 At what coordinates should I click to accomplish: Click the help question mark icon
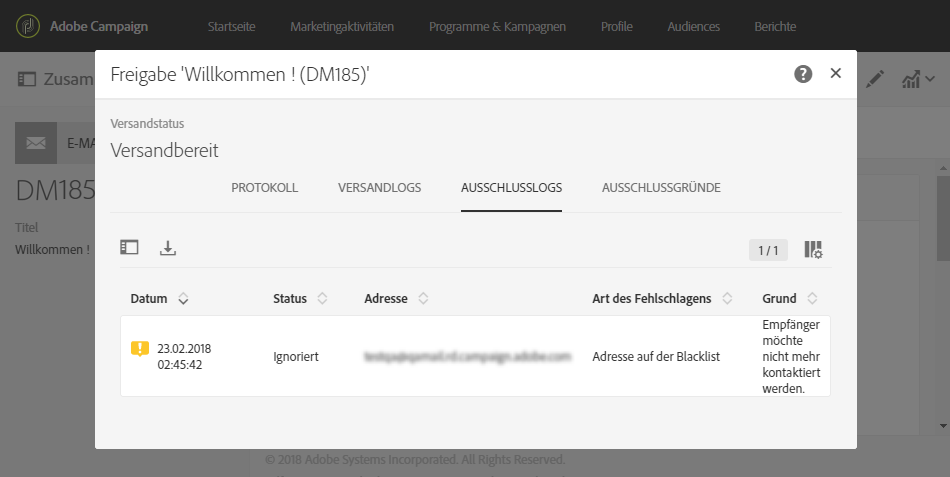[x=803, y=74]
